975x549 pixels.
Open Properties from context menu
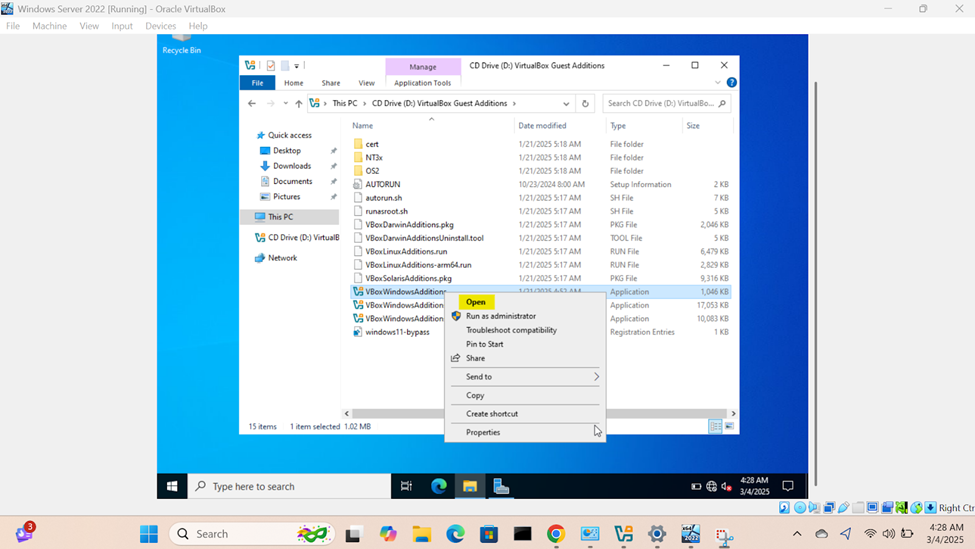483,432
